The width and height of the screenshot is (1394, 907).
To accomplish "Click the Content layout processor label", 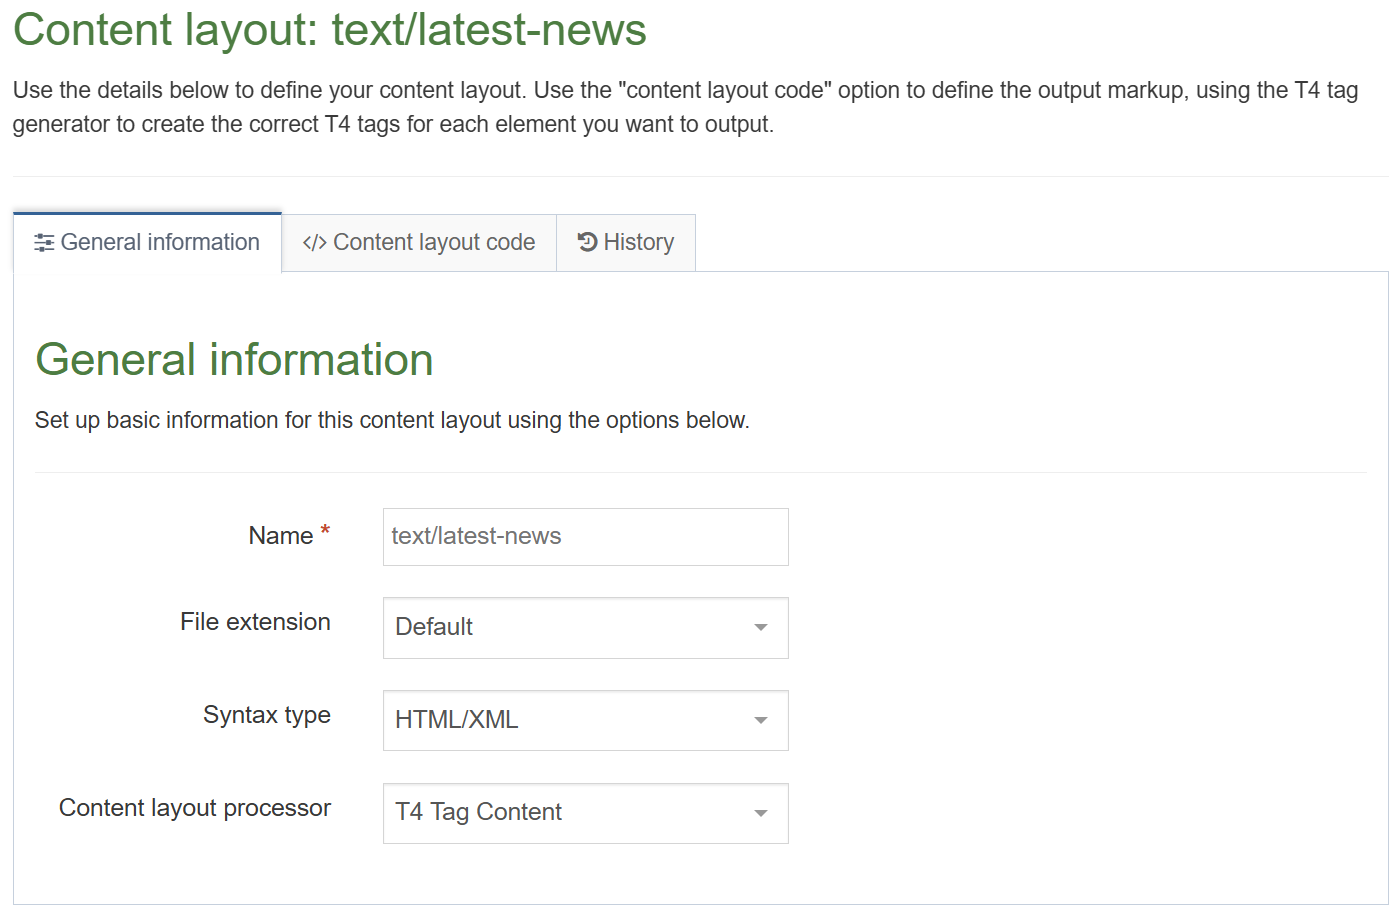I will coord(195,808).
